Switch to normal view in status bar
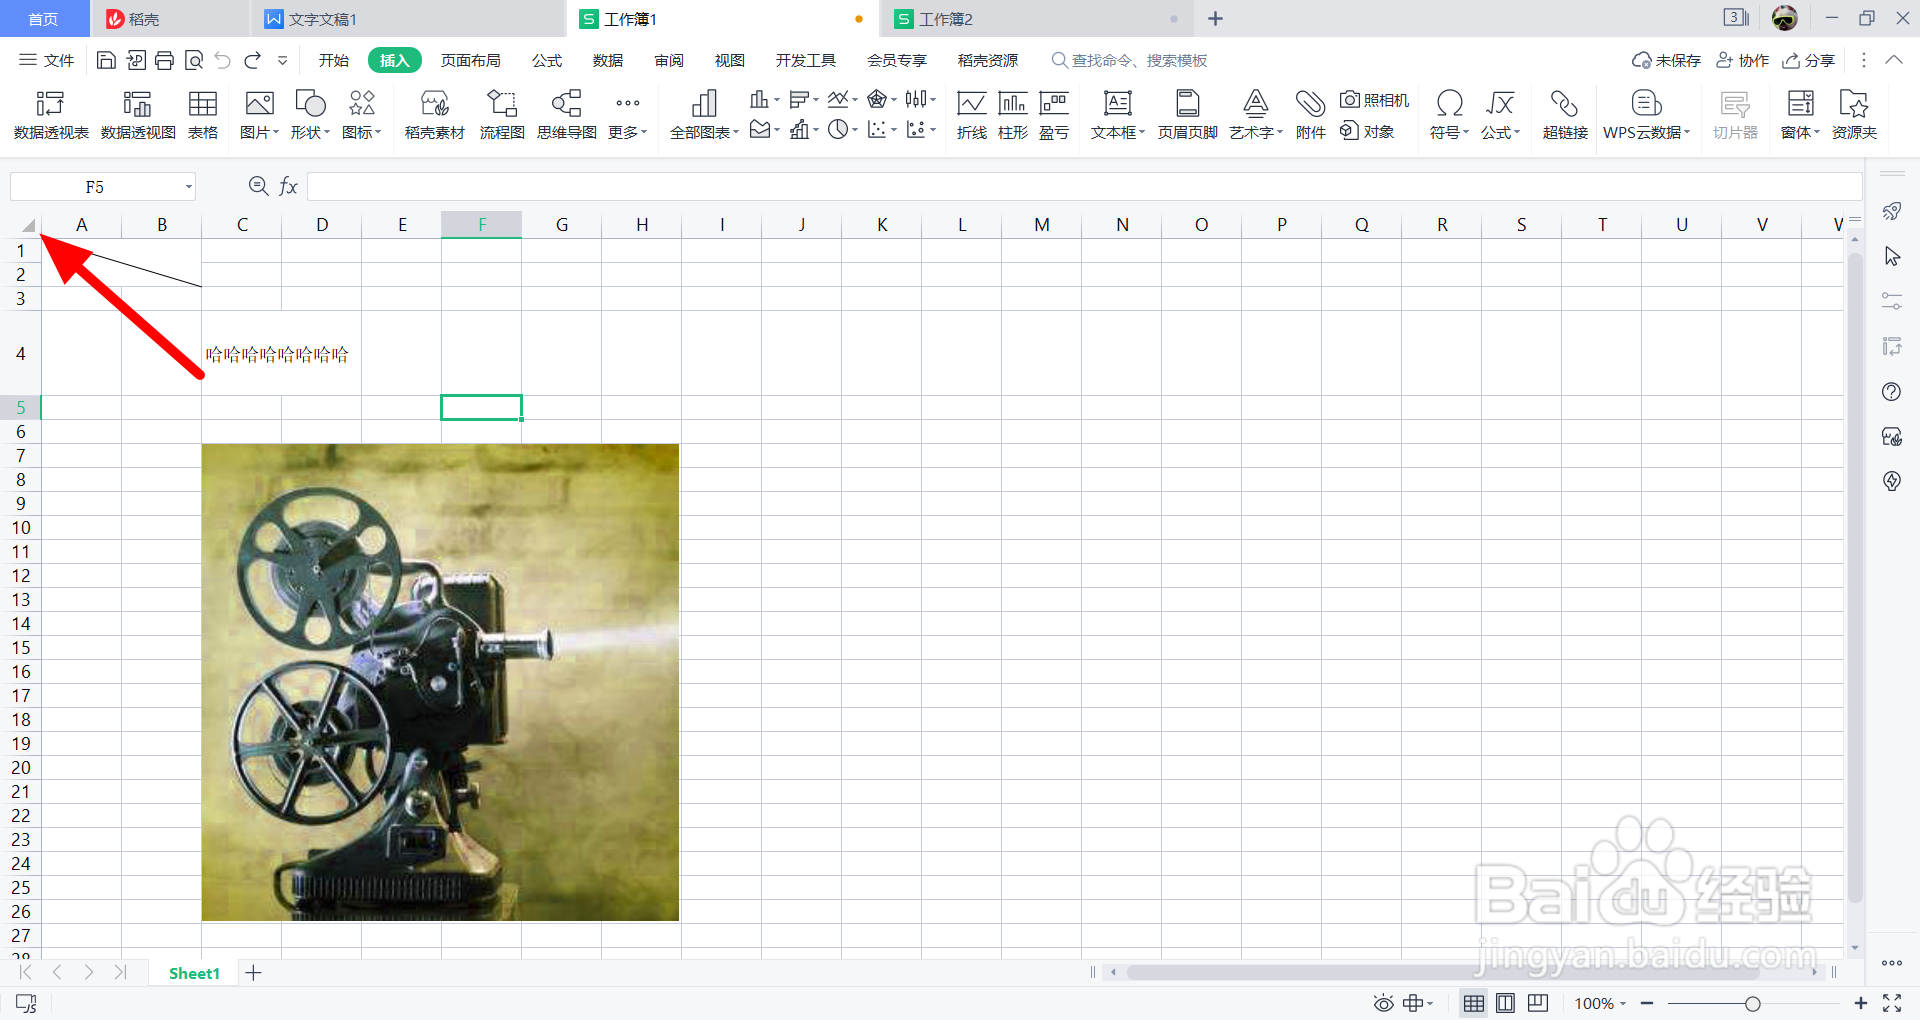Image resolution: width=1920 pixels, height=1020 pixels. point(1473,1003)
